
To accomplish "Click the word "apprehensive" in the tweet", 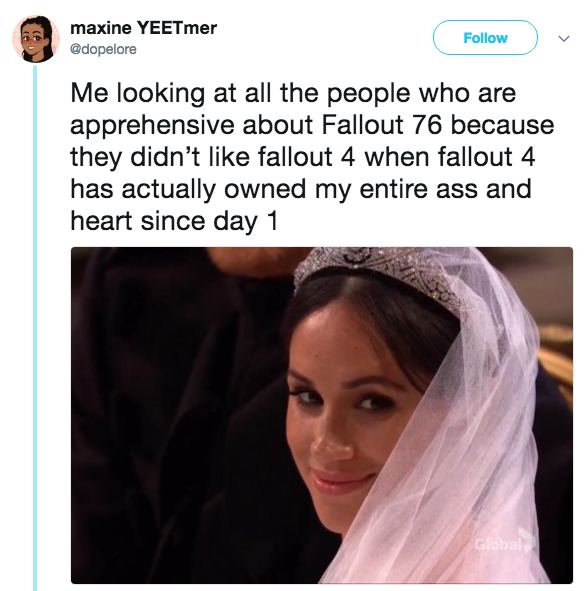I will 152,127.
